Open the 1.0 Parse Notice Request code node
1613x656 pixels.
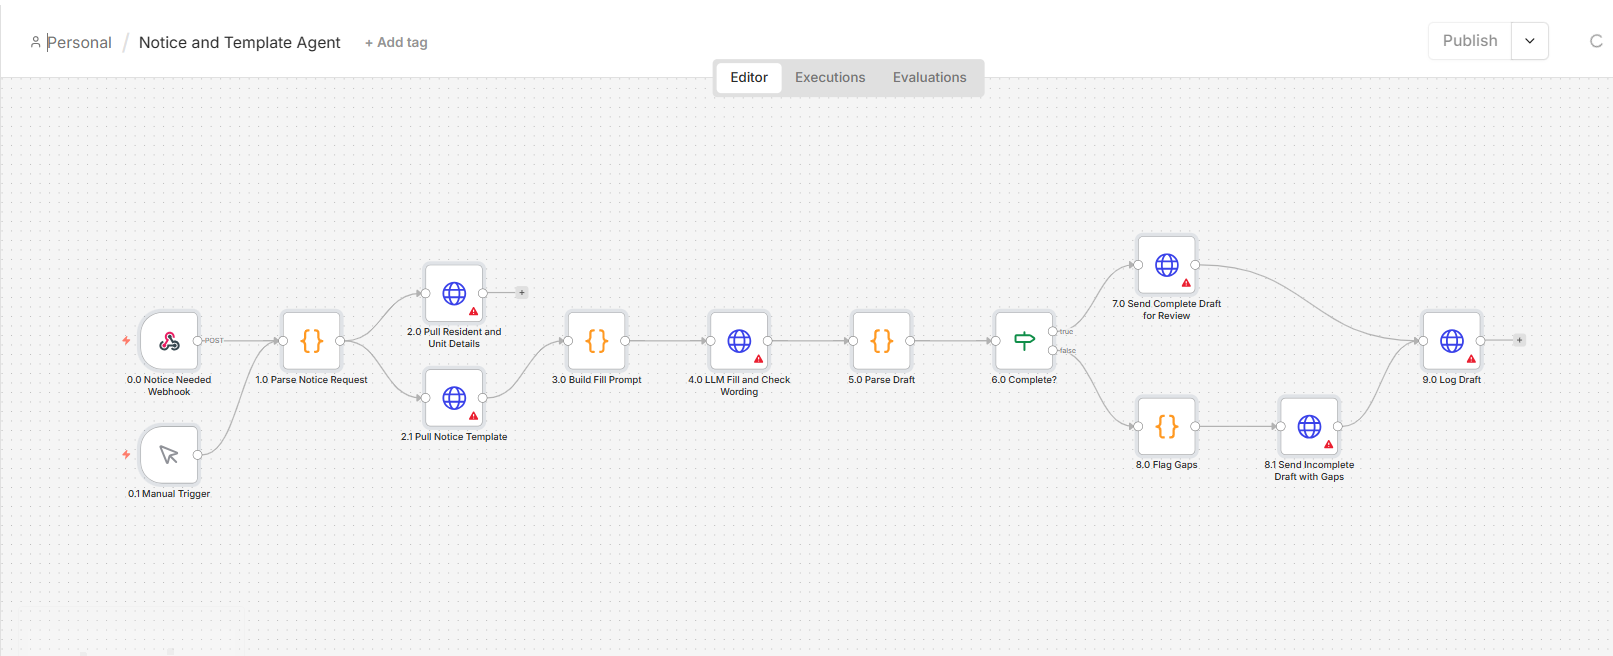[x=312, y=341]
